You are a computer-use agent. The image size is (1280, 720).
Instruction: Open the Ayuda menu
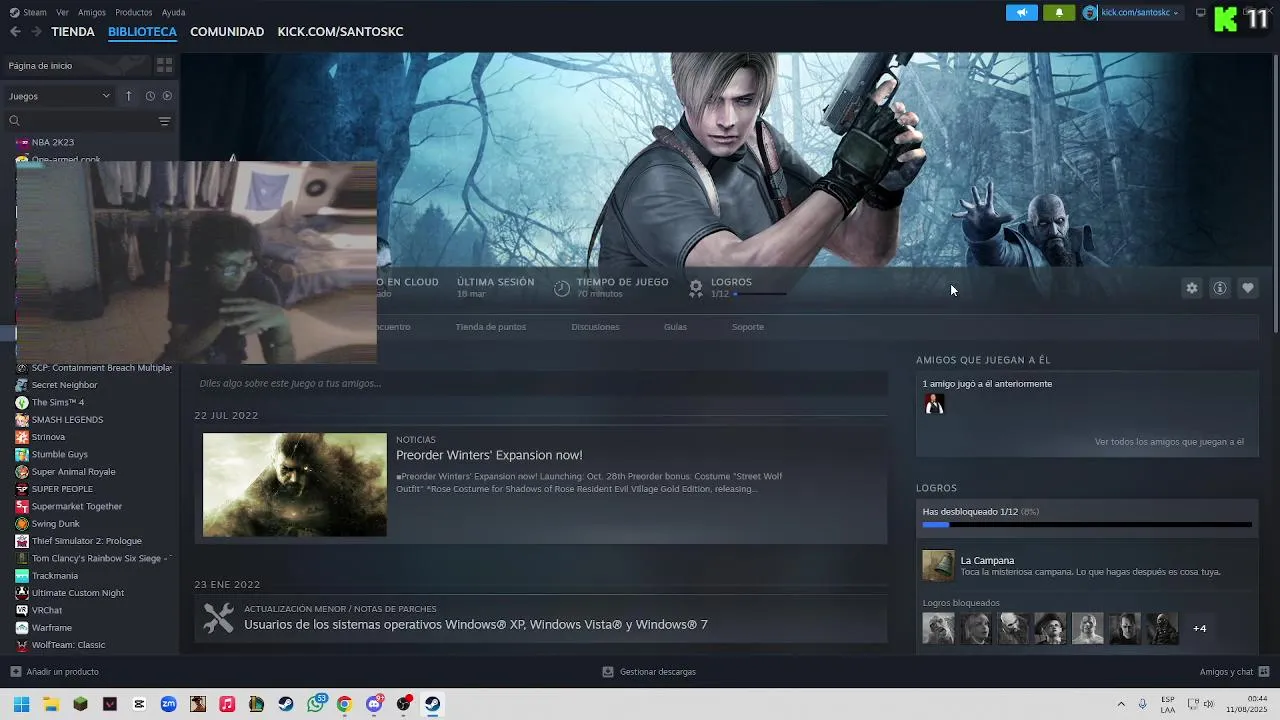click(174, 13)
